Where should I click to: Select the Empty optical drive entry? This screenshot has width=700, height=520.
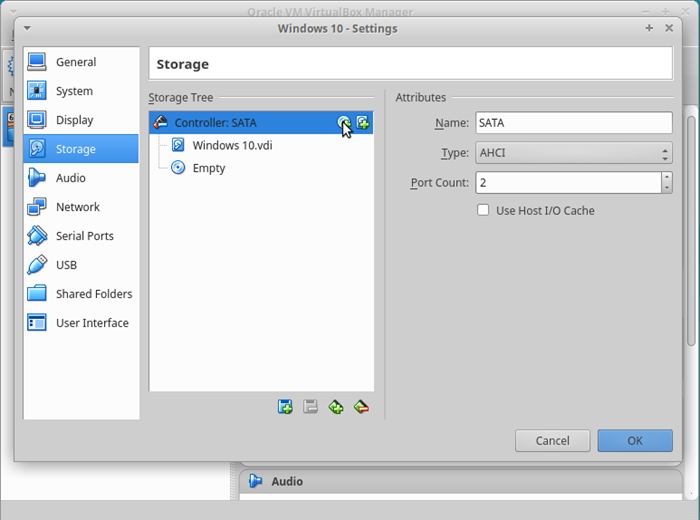[261, 168]
